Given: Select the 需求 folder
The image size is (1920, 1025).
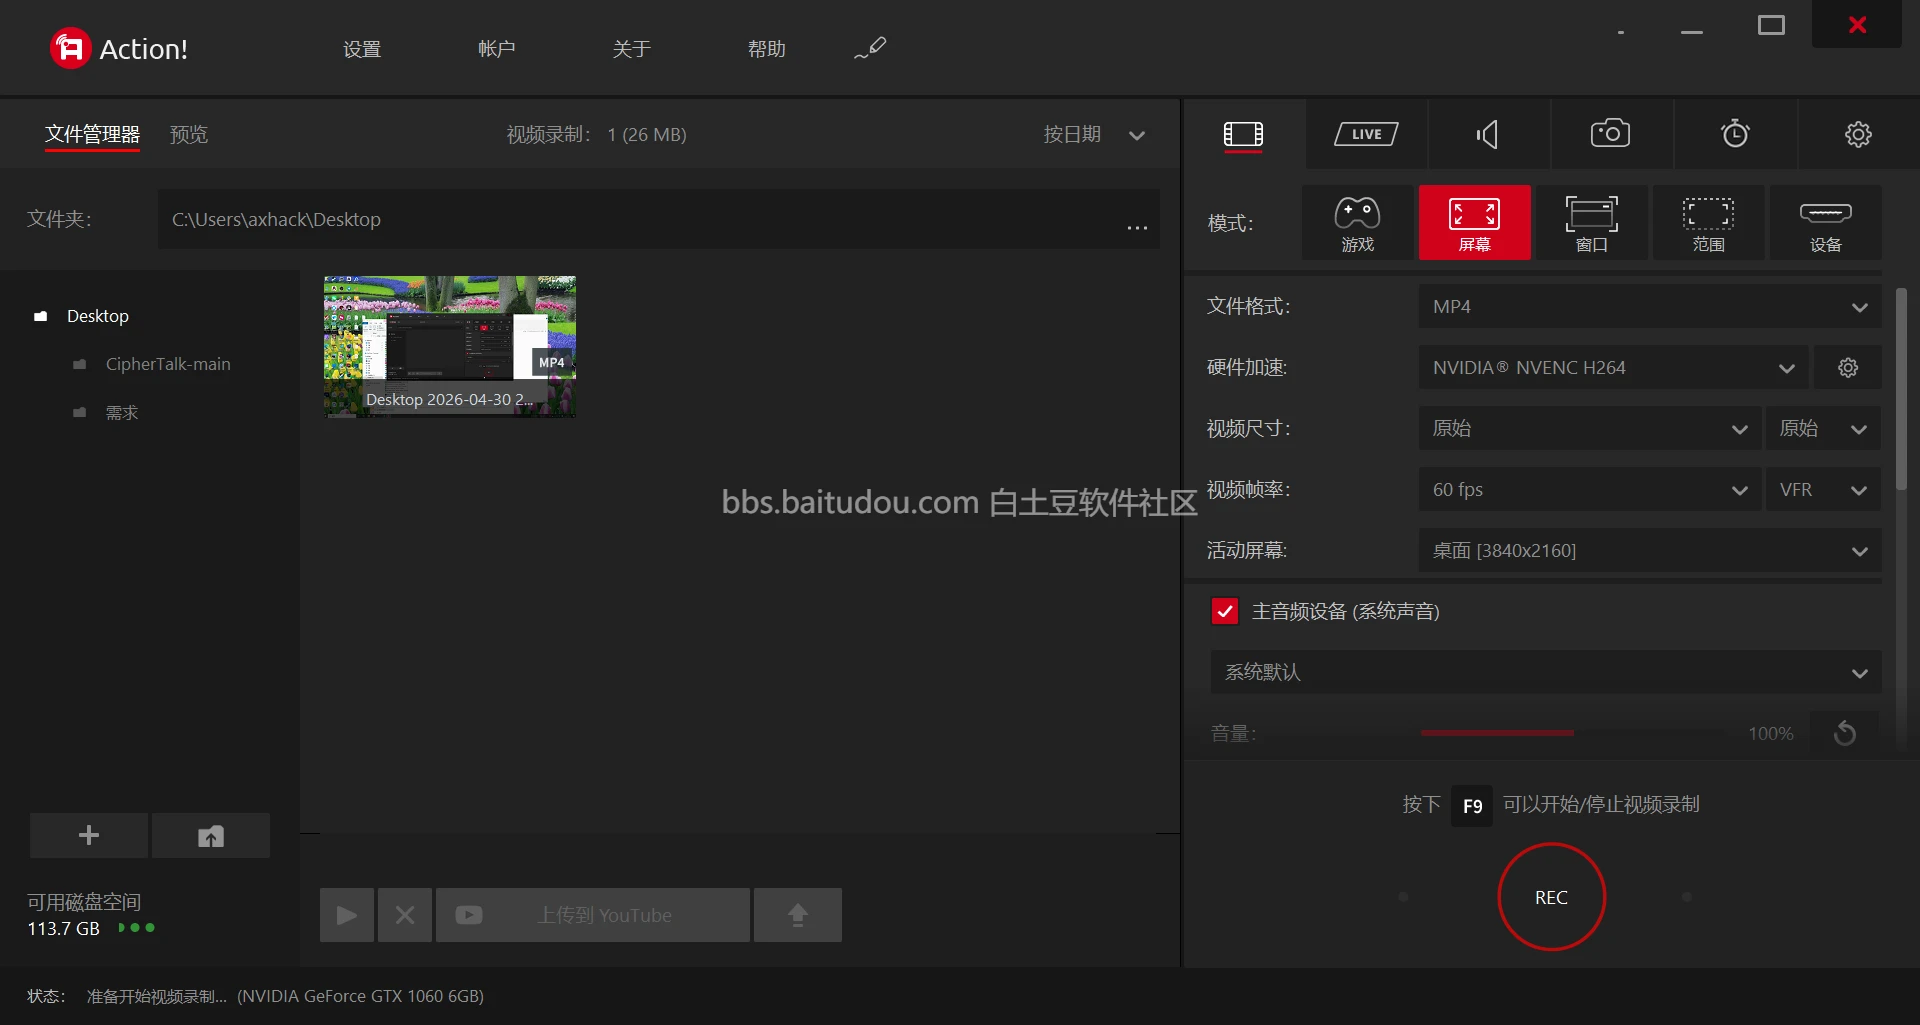Looking at the screenshot, I should pos(121,413).
